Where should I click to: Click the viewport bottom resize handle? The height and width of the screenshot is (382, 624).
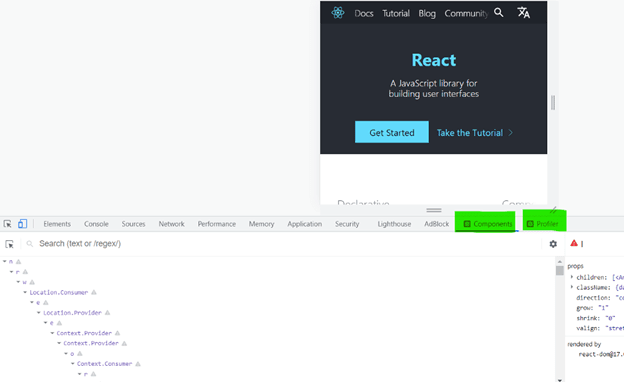coord(434,210)
